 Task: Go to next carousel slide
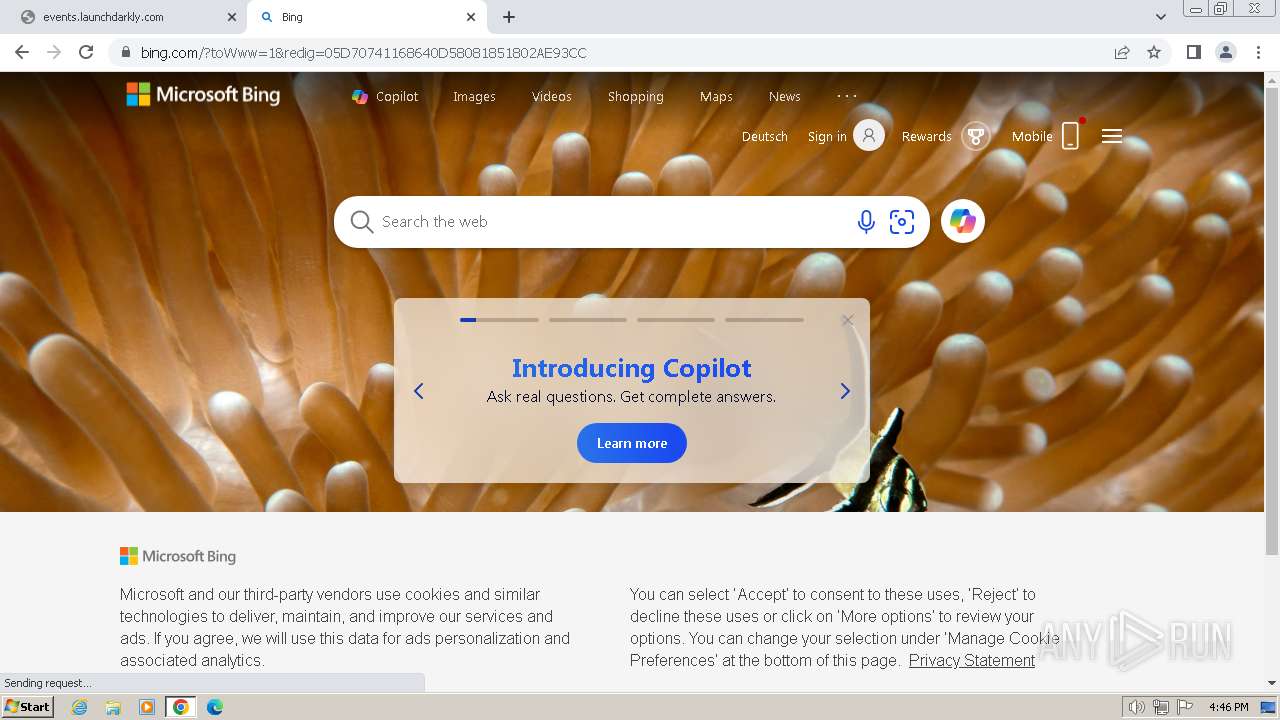pos(845,391)
